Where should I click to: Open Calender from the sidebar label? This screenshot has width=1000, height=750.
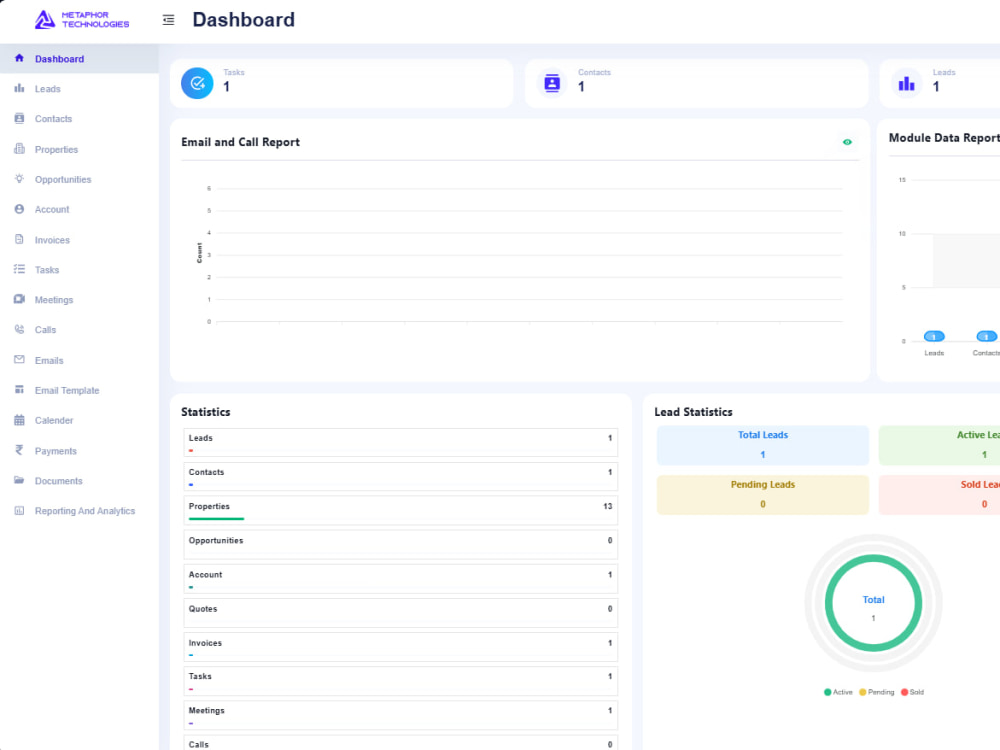pos(54,420)
